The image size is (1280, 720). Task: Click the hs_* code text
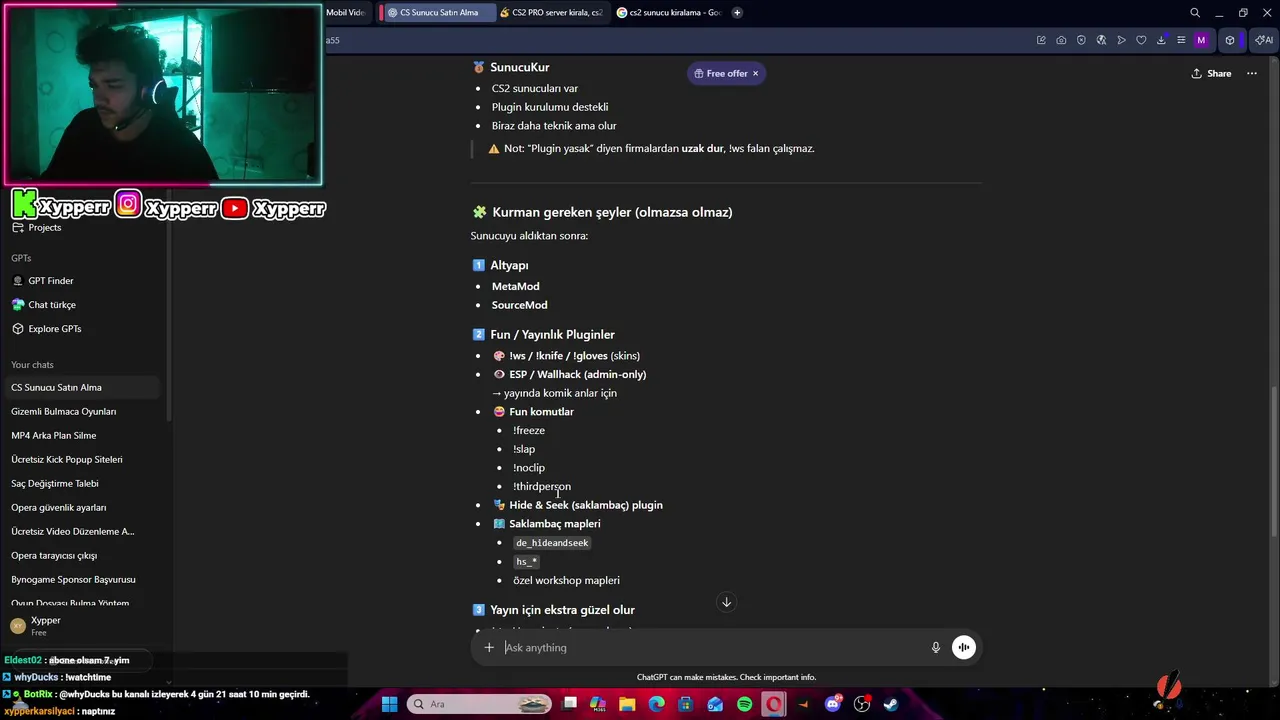pos(527,562)
